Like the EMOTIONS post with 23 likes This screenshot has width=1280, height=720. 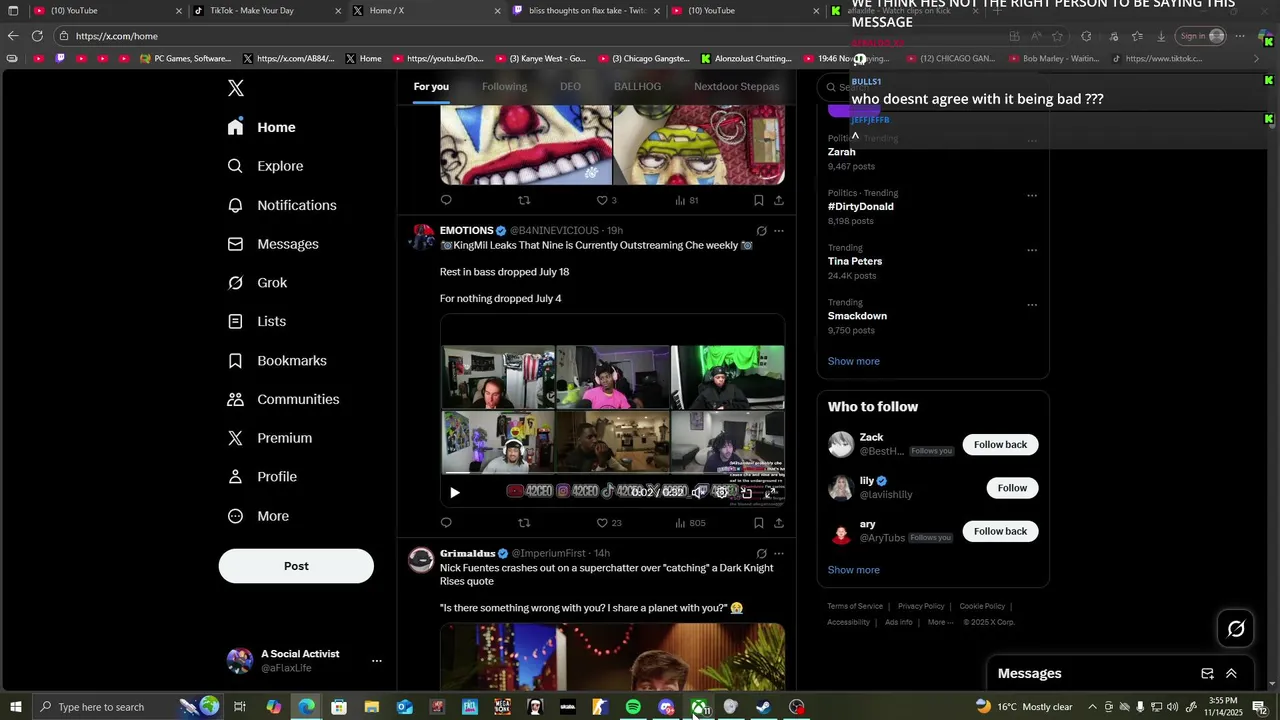point(609,522)
